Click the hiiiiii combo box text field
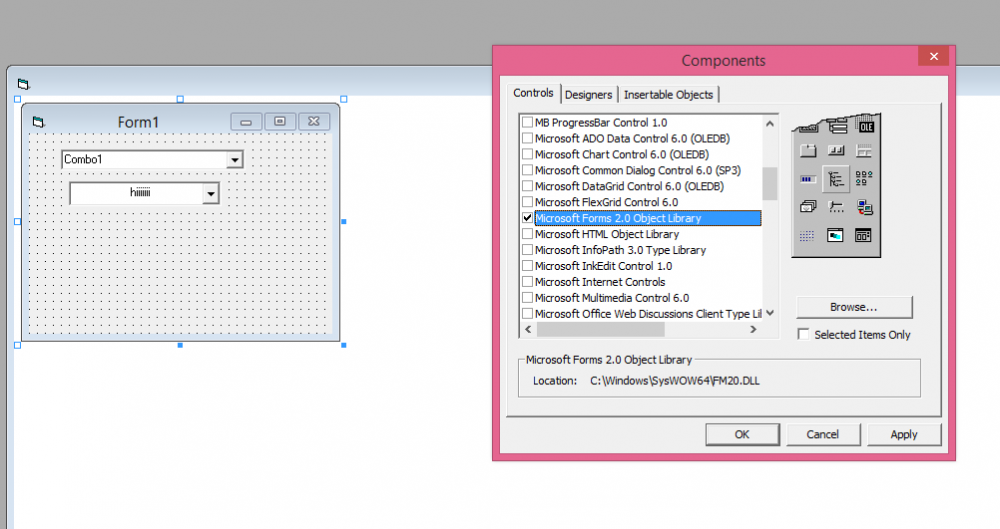Image resolution: width=1000 pixels, height=529 pixels. (136, 193)
